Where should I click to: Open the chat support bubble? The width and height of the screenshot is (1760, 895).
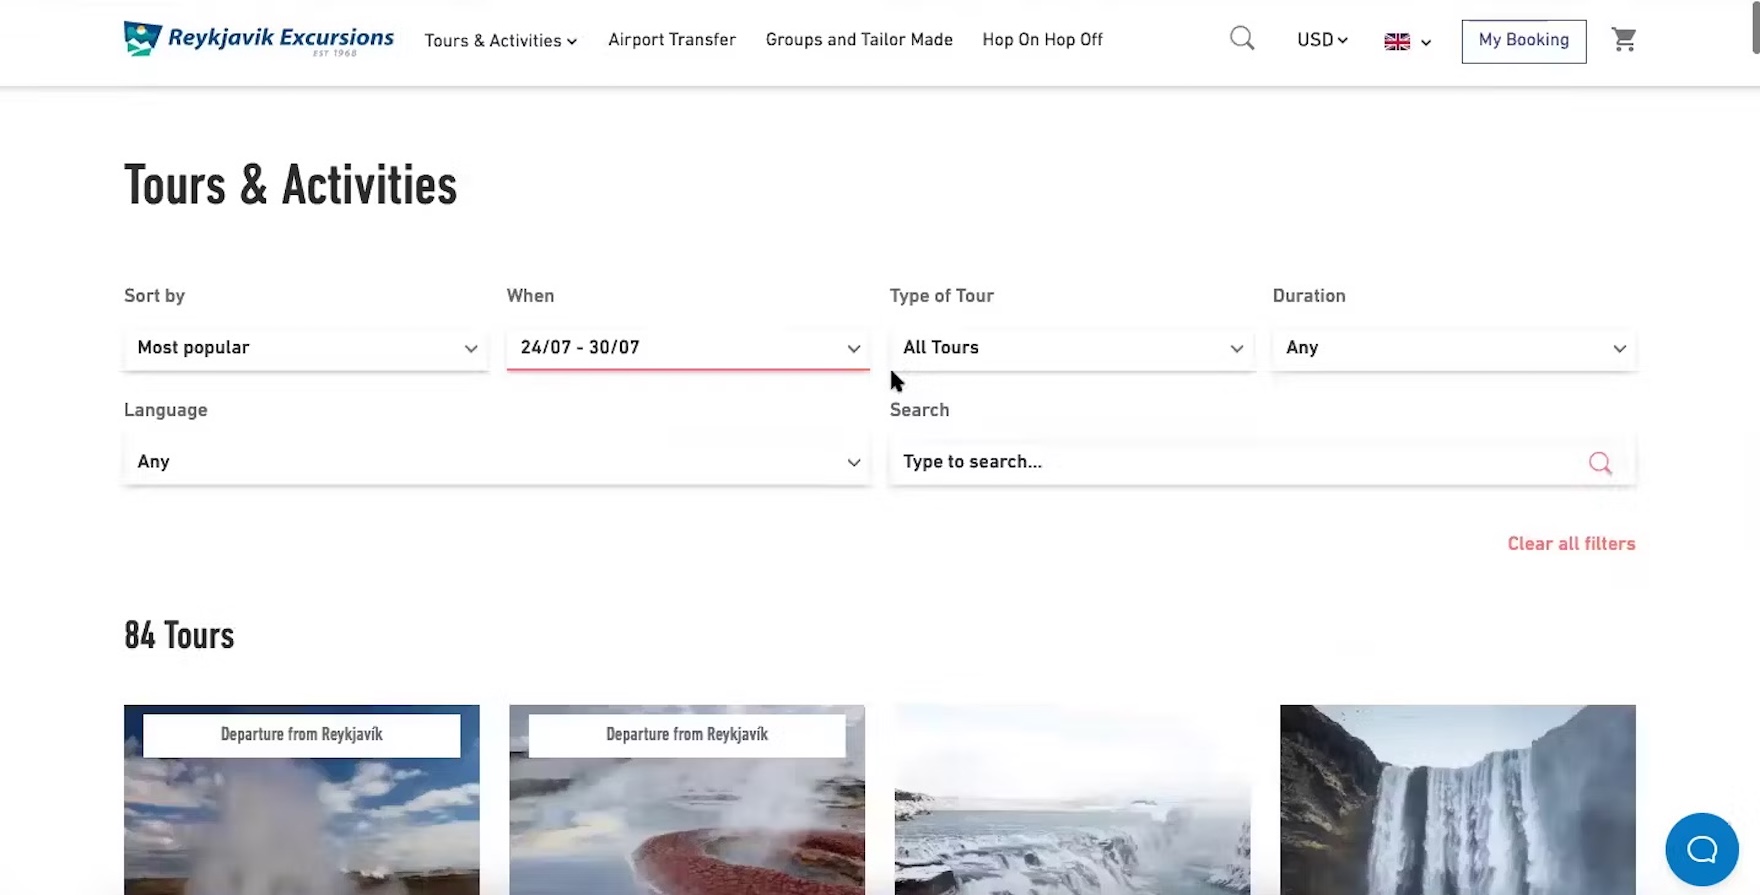pos(1701,849)
